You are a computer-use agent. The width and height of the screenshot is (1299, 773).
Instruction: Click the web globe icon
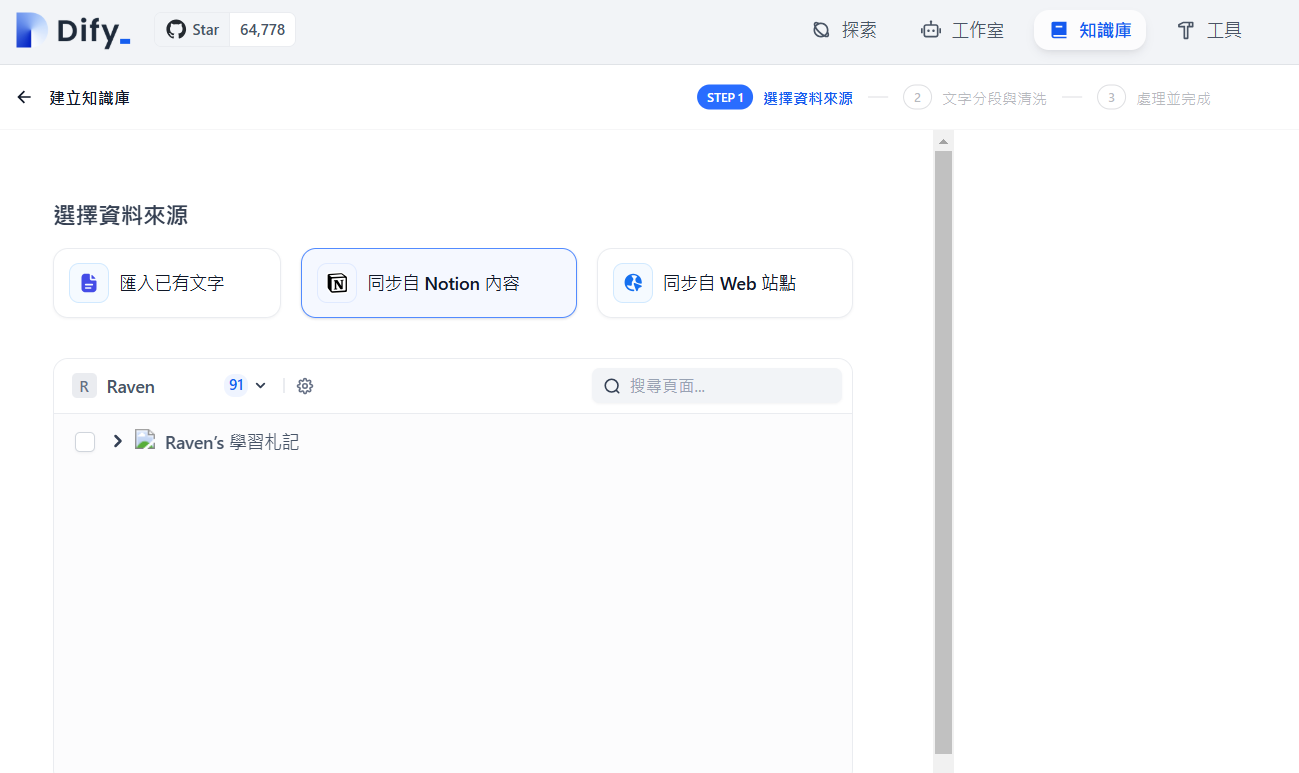633,283
